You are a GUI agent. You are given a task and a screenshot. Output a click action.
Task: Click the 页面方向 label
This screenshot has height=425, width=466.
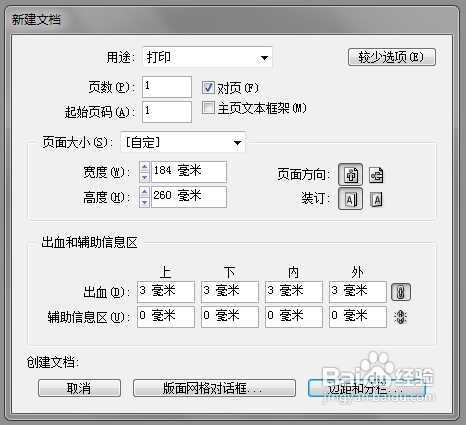[x=303, y=174]
